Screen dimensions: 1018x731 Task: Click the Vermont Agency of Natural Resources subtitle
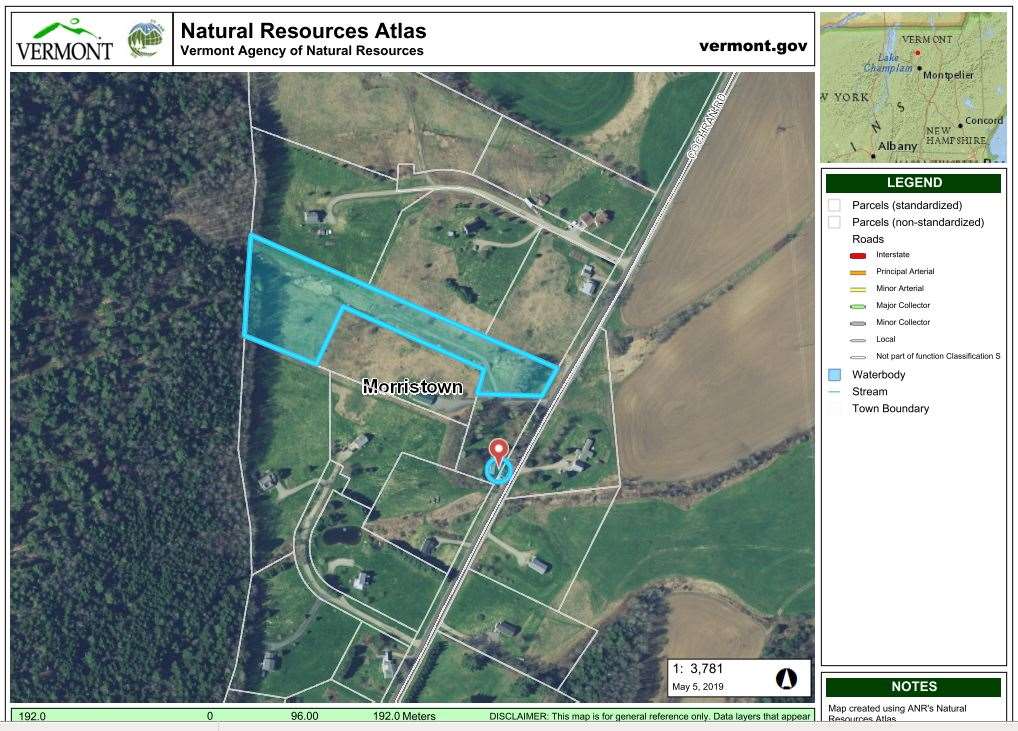302,51
